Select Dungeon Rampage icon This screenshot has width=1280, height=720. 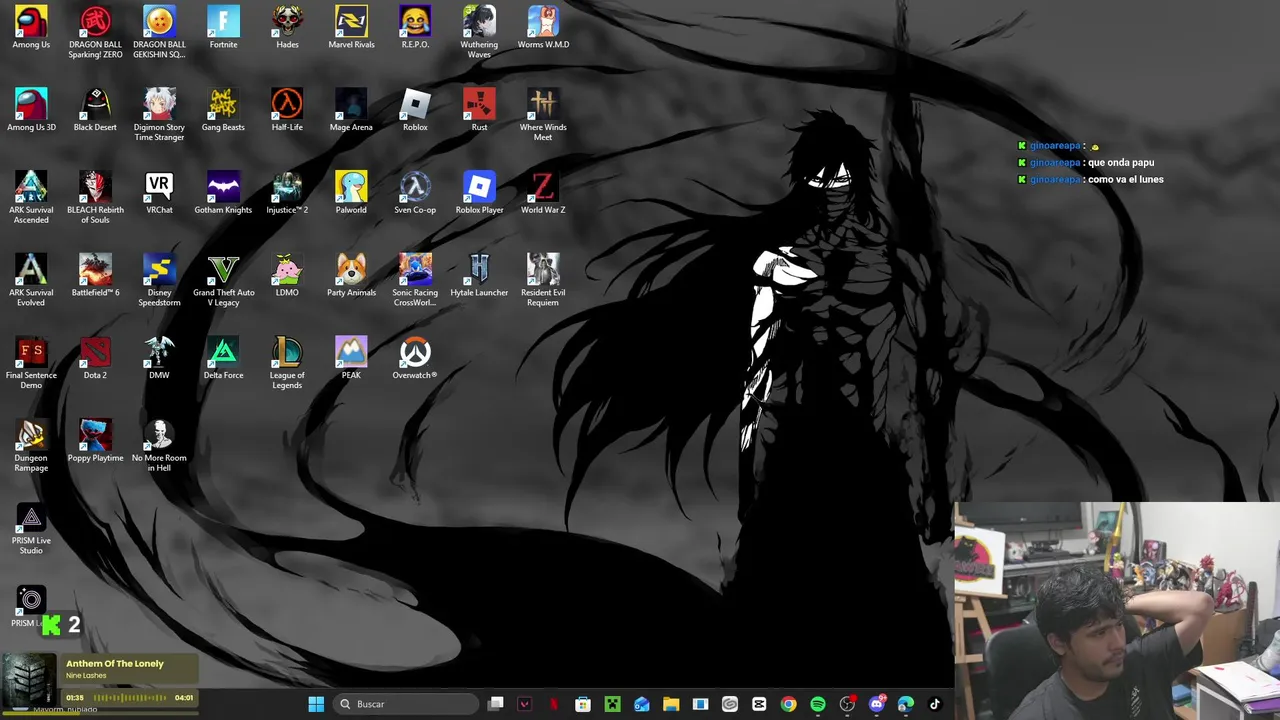coord(31,447)
